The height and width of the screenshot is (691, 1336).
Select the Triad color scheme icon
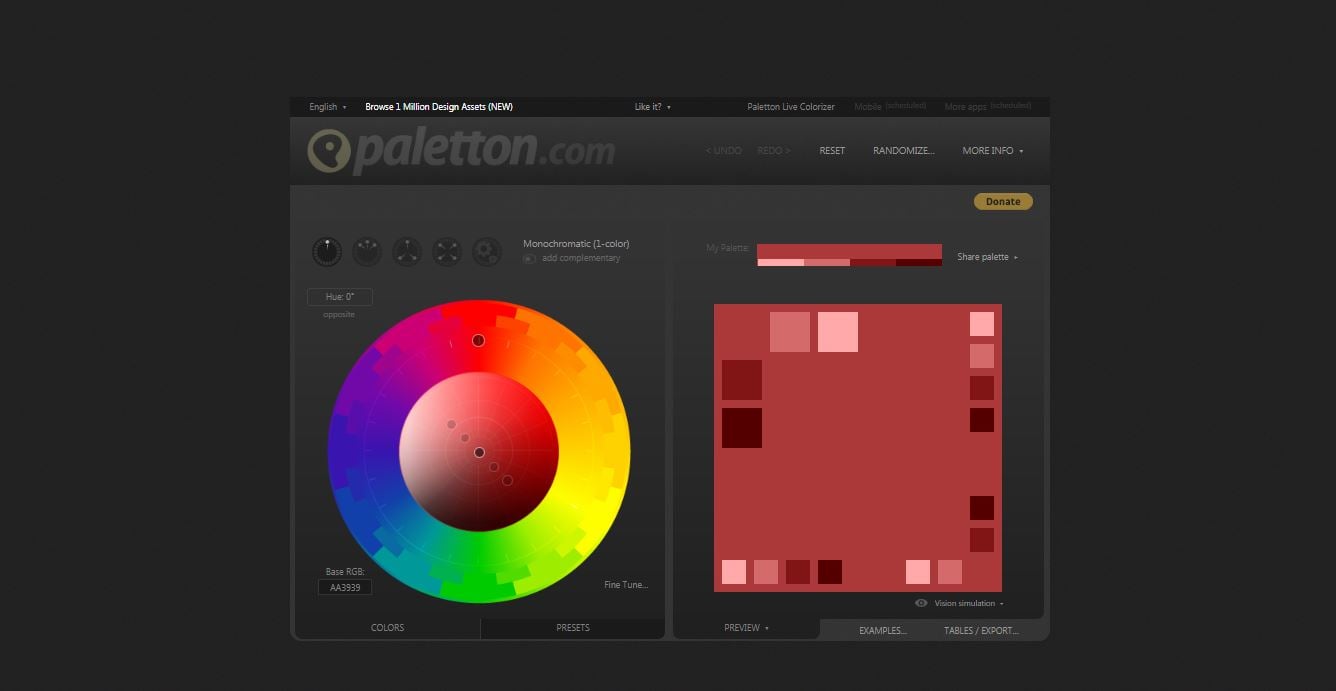tap(407, 251)
